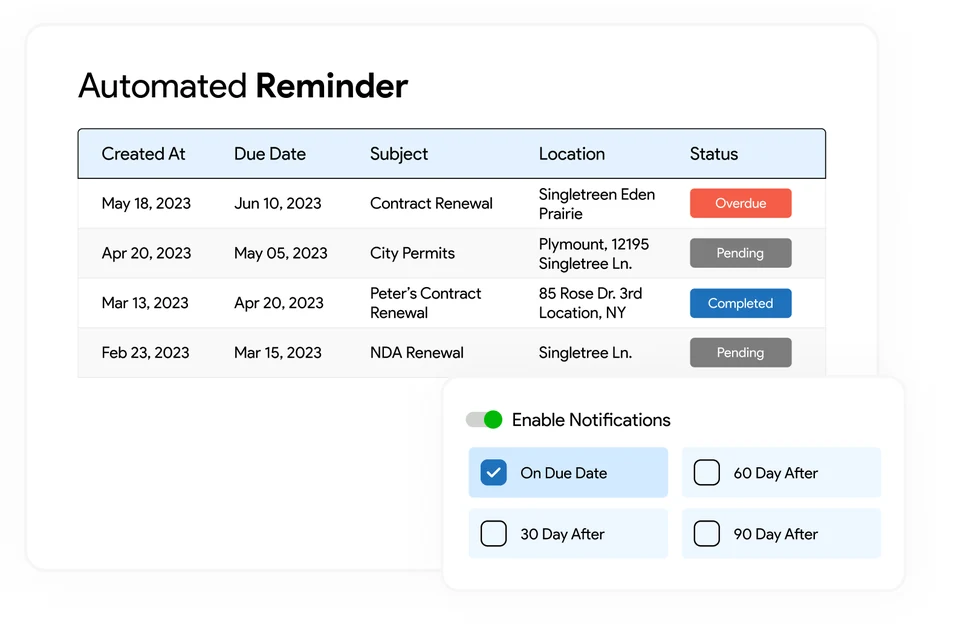Viewport: 960px width, 640px height.
Task: Click the Plymount, 12195 Singletree Ln. location
Action: (x=594, y=254)
